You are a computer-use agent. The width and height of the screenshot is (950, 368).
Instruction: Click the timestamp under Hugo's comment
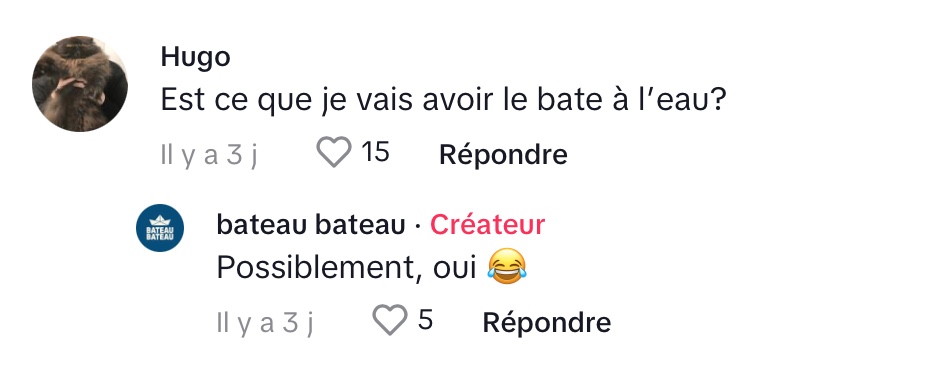pyautogui.click(x=209, y=155)
